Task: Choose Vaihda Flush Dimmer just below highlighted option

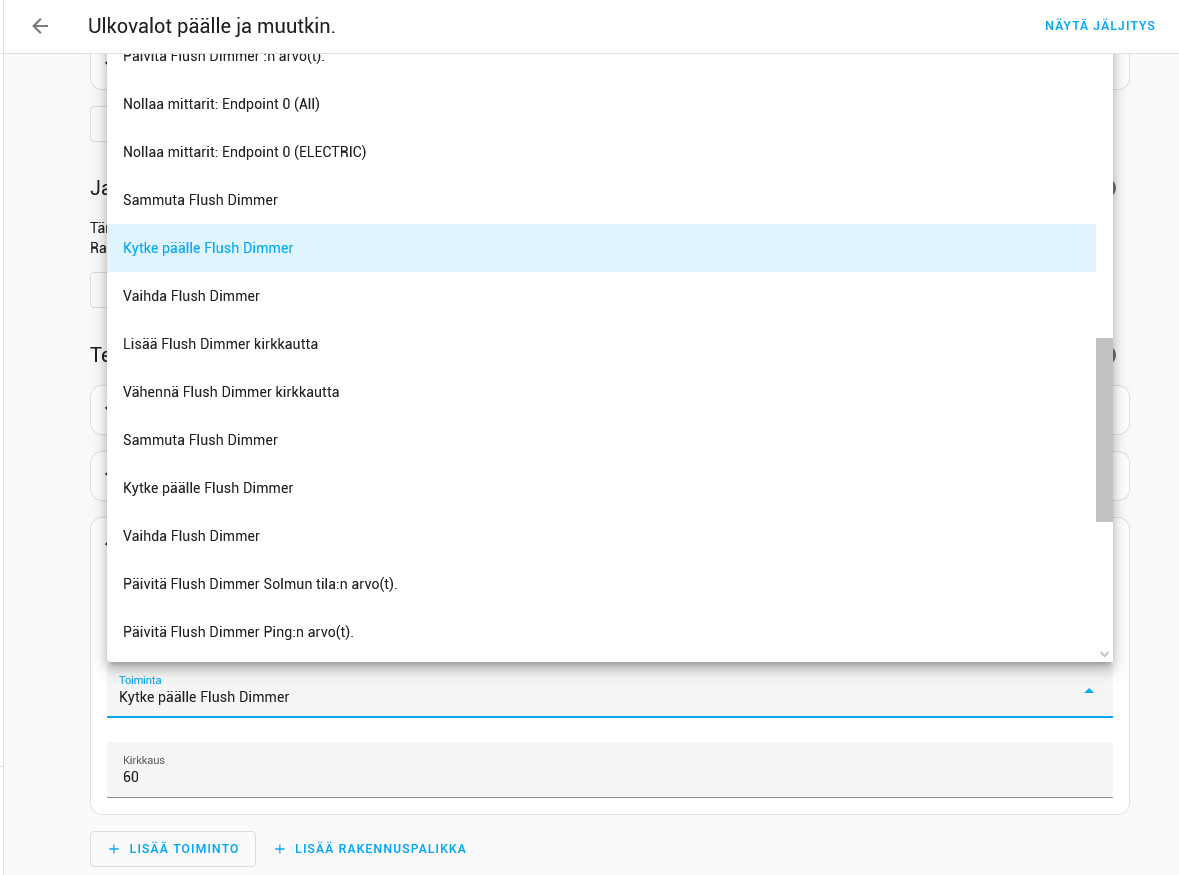Action: click(x=191, y=296)
